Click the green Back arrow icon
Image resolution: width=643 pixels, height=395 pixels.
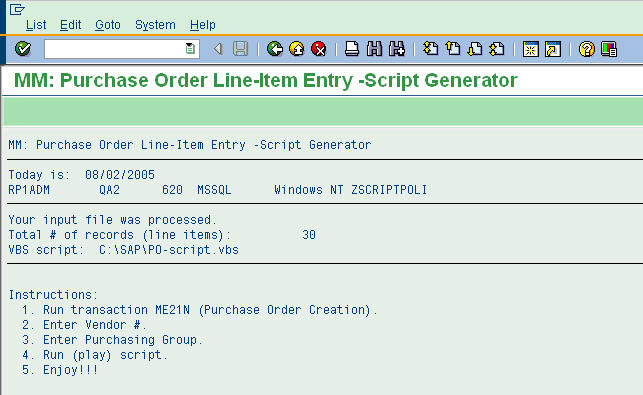click(x=274, y=49)
